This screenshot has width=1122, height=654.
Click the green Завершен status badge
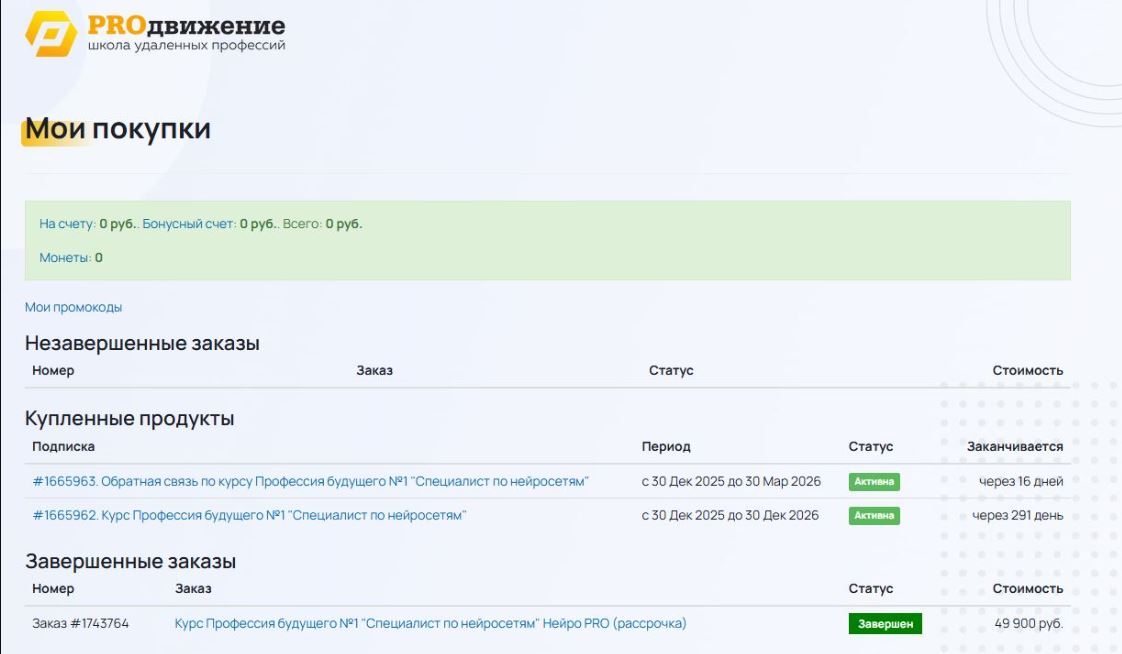pos(885,624)
